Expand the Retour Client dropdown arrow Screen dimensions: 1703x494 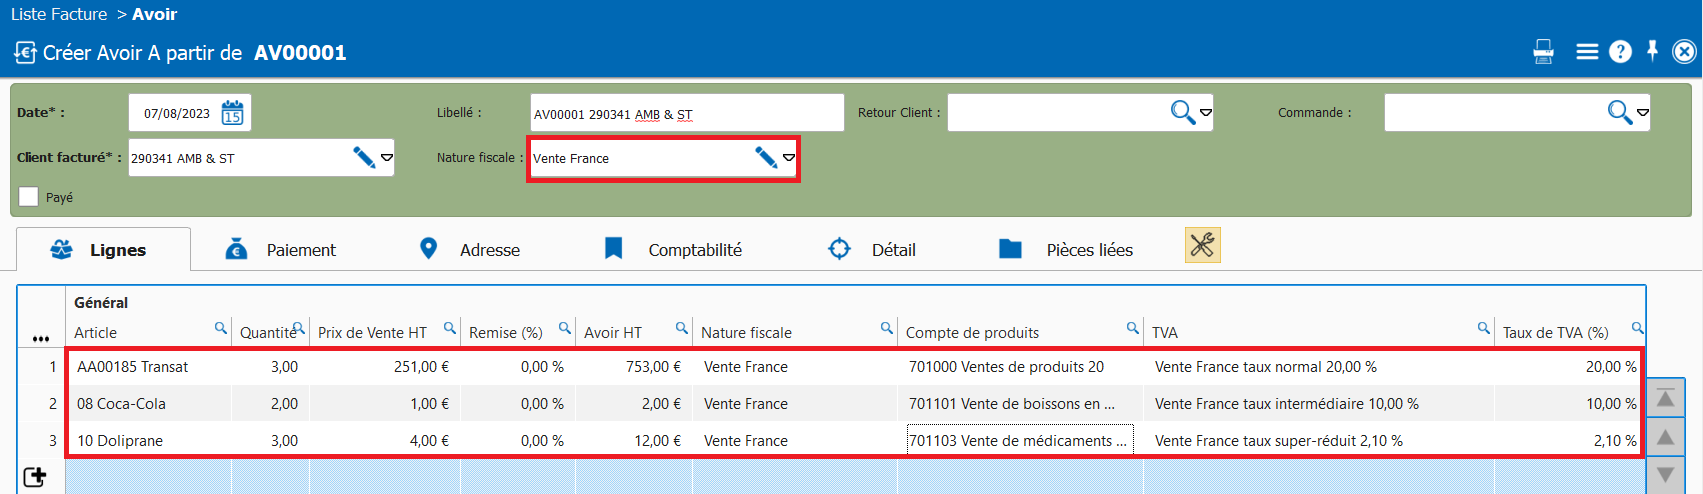point(1206,113)
